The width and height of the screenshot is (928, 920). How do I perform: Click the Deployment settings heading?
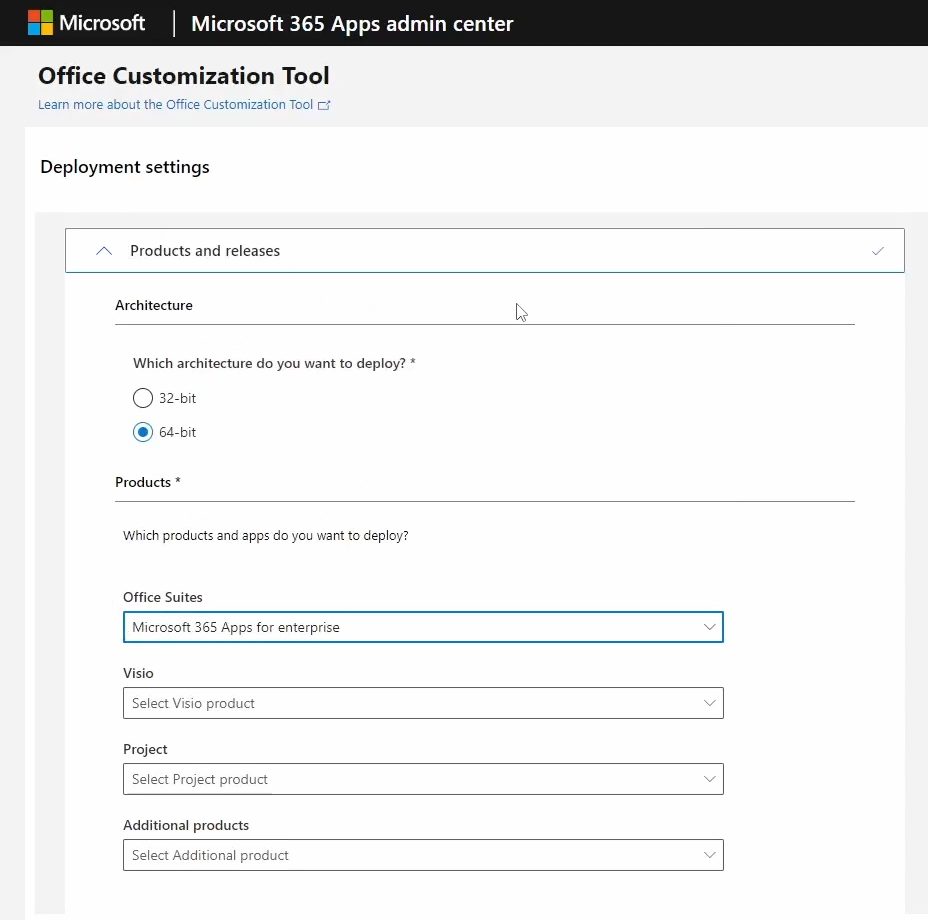pyautogui.click(x=125, y=167)
